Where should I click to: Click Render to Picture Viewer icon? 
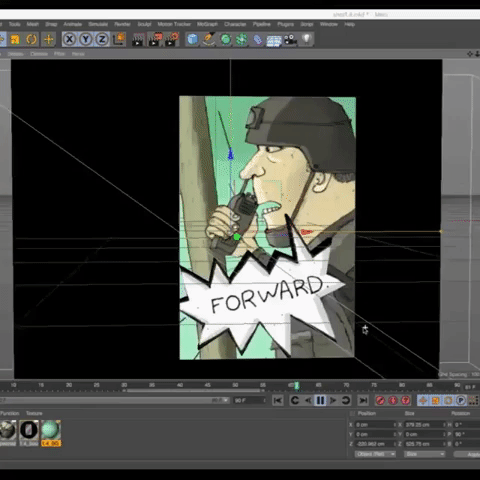pyautogui.click(x=155, y=39)
